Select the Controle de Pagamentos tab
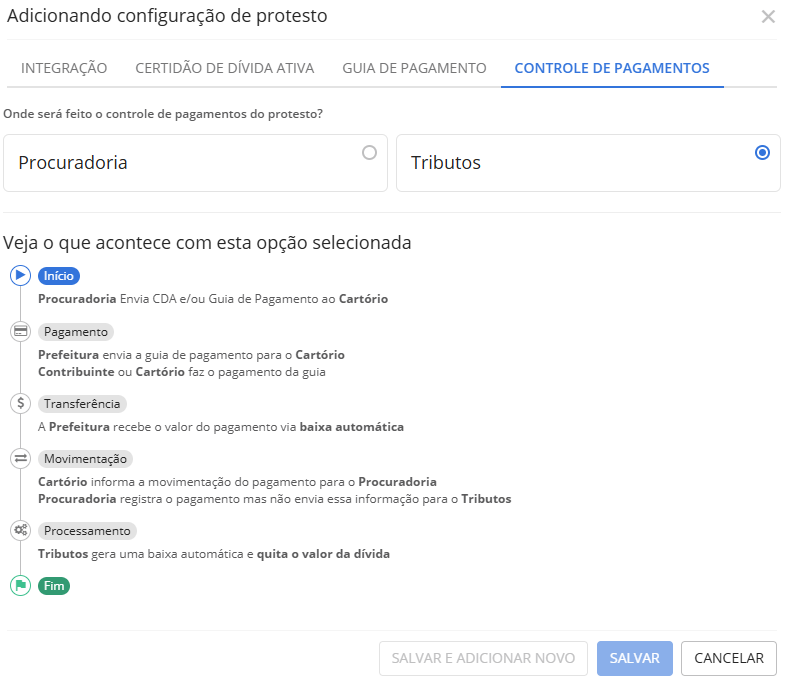 click(612, 68)
